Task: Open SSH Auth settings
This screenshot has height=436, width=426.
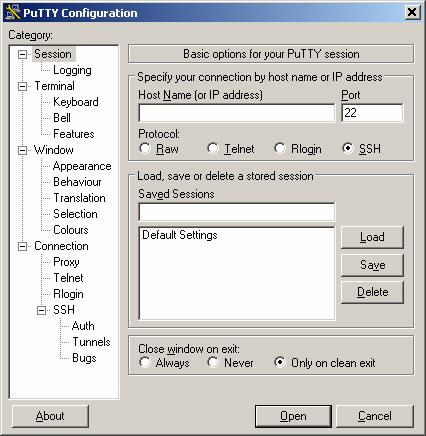Action: click(x=83, y=326)
